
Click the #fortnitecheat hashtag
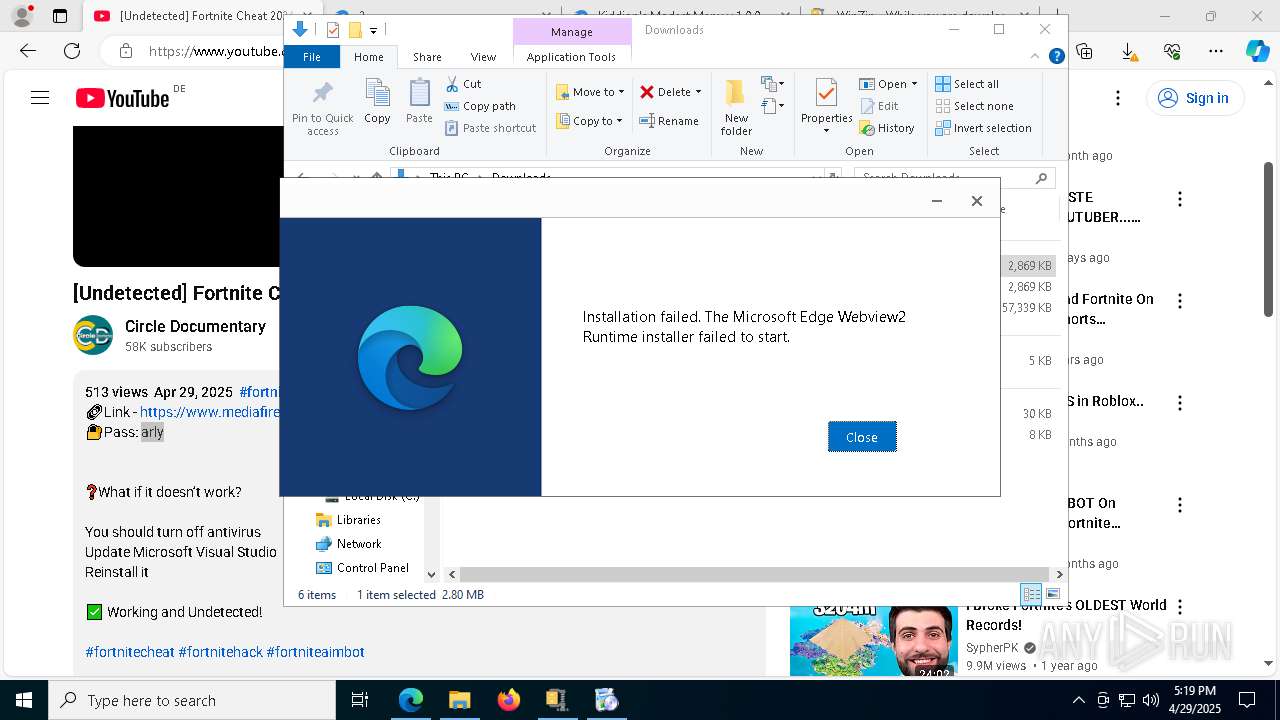[x=130, y=652]
